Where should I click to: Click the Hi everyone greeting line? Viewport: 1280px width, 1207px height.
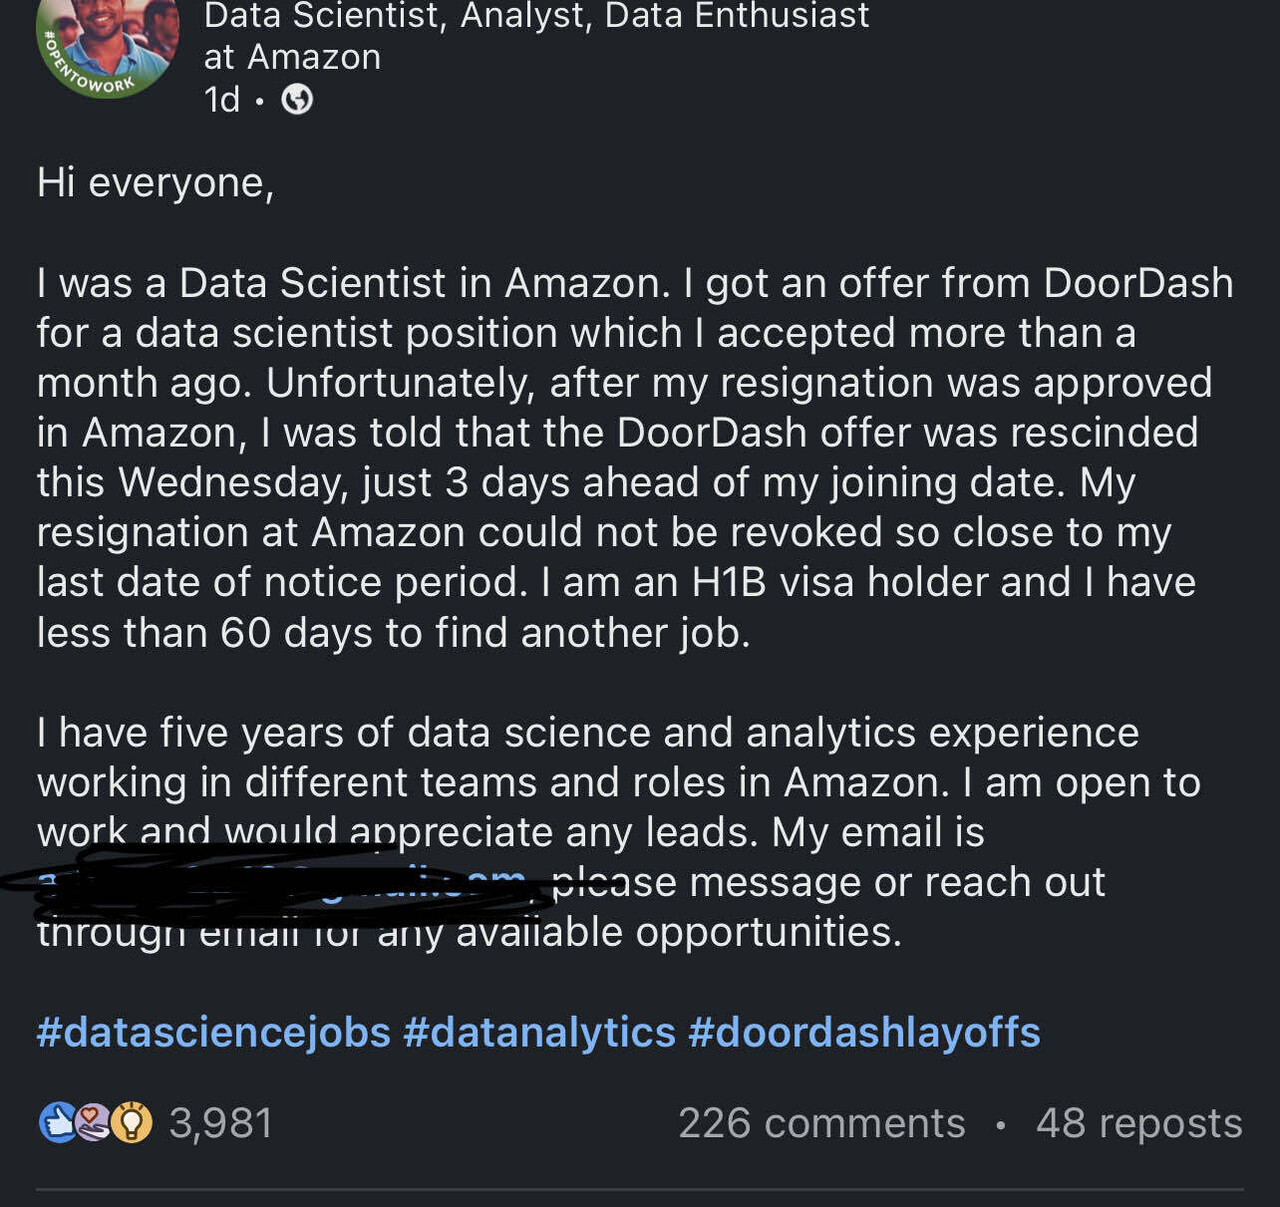tap(155, 182)
